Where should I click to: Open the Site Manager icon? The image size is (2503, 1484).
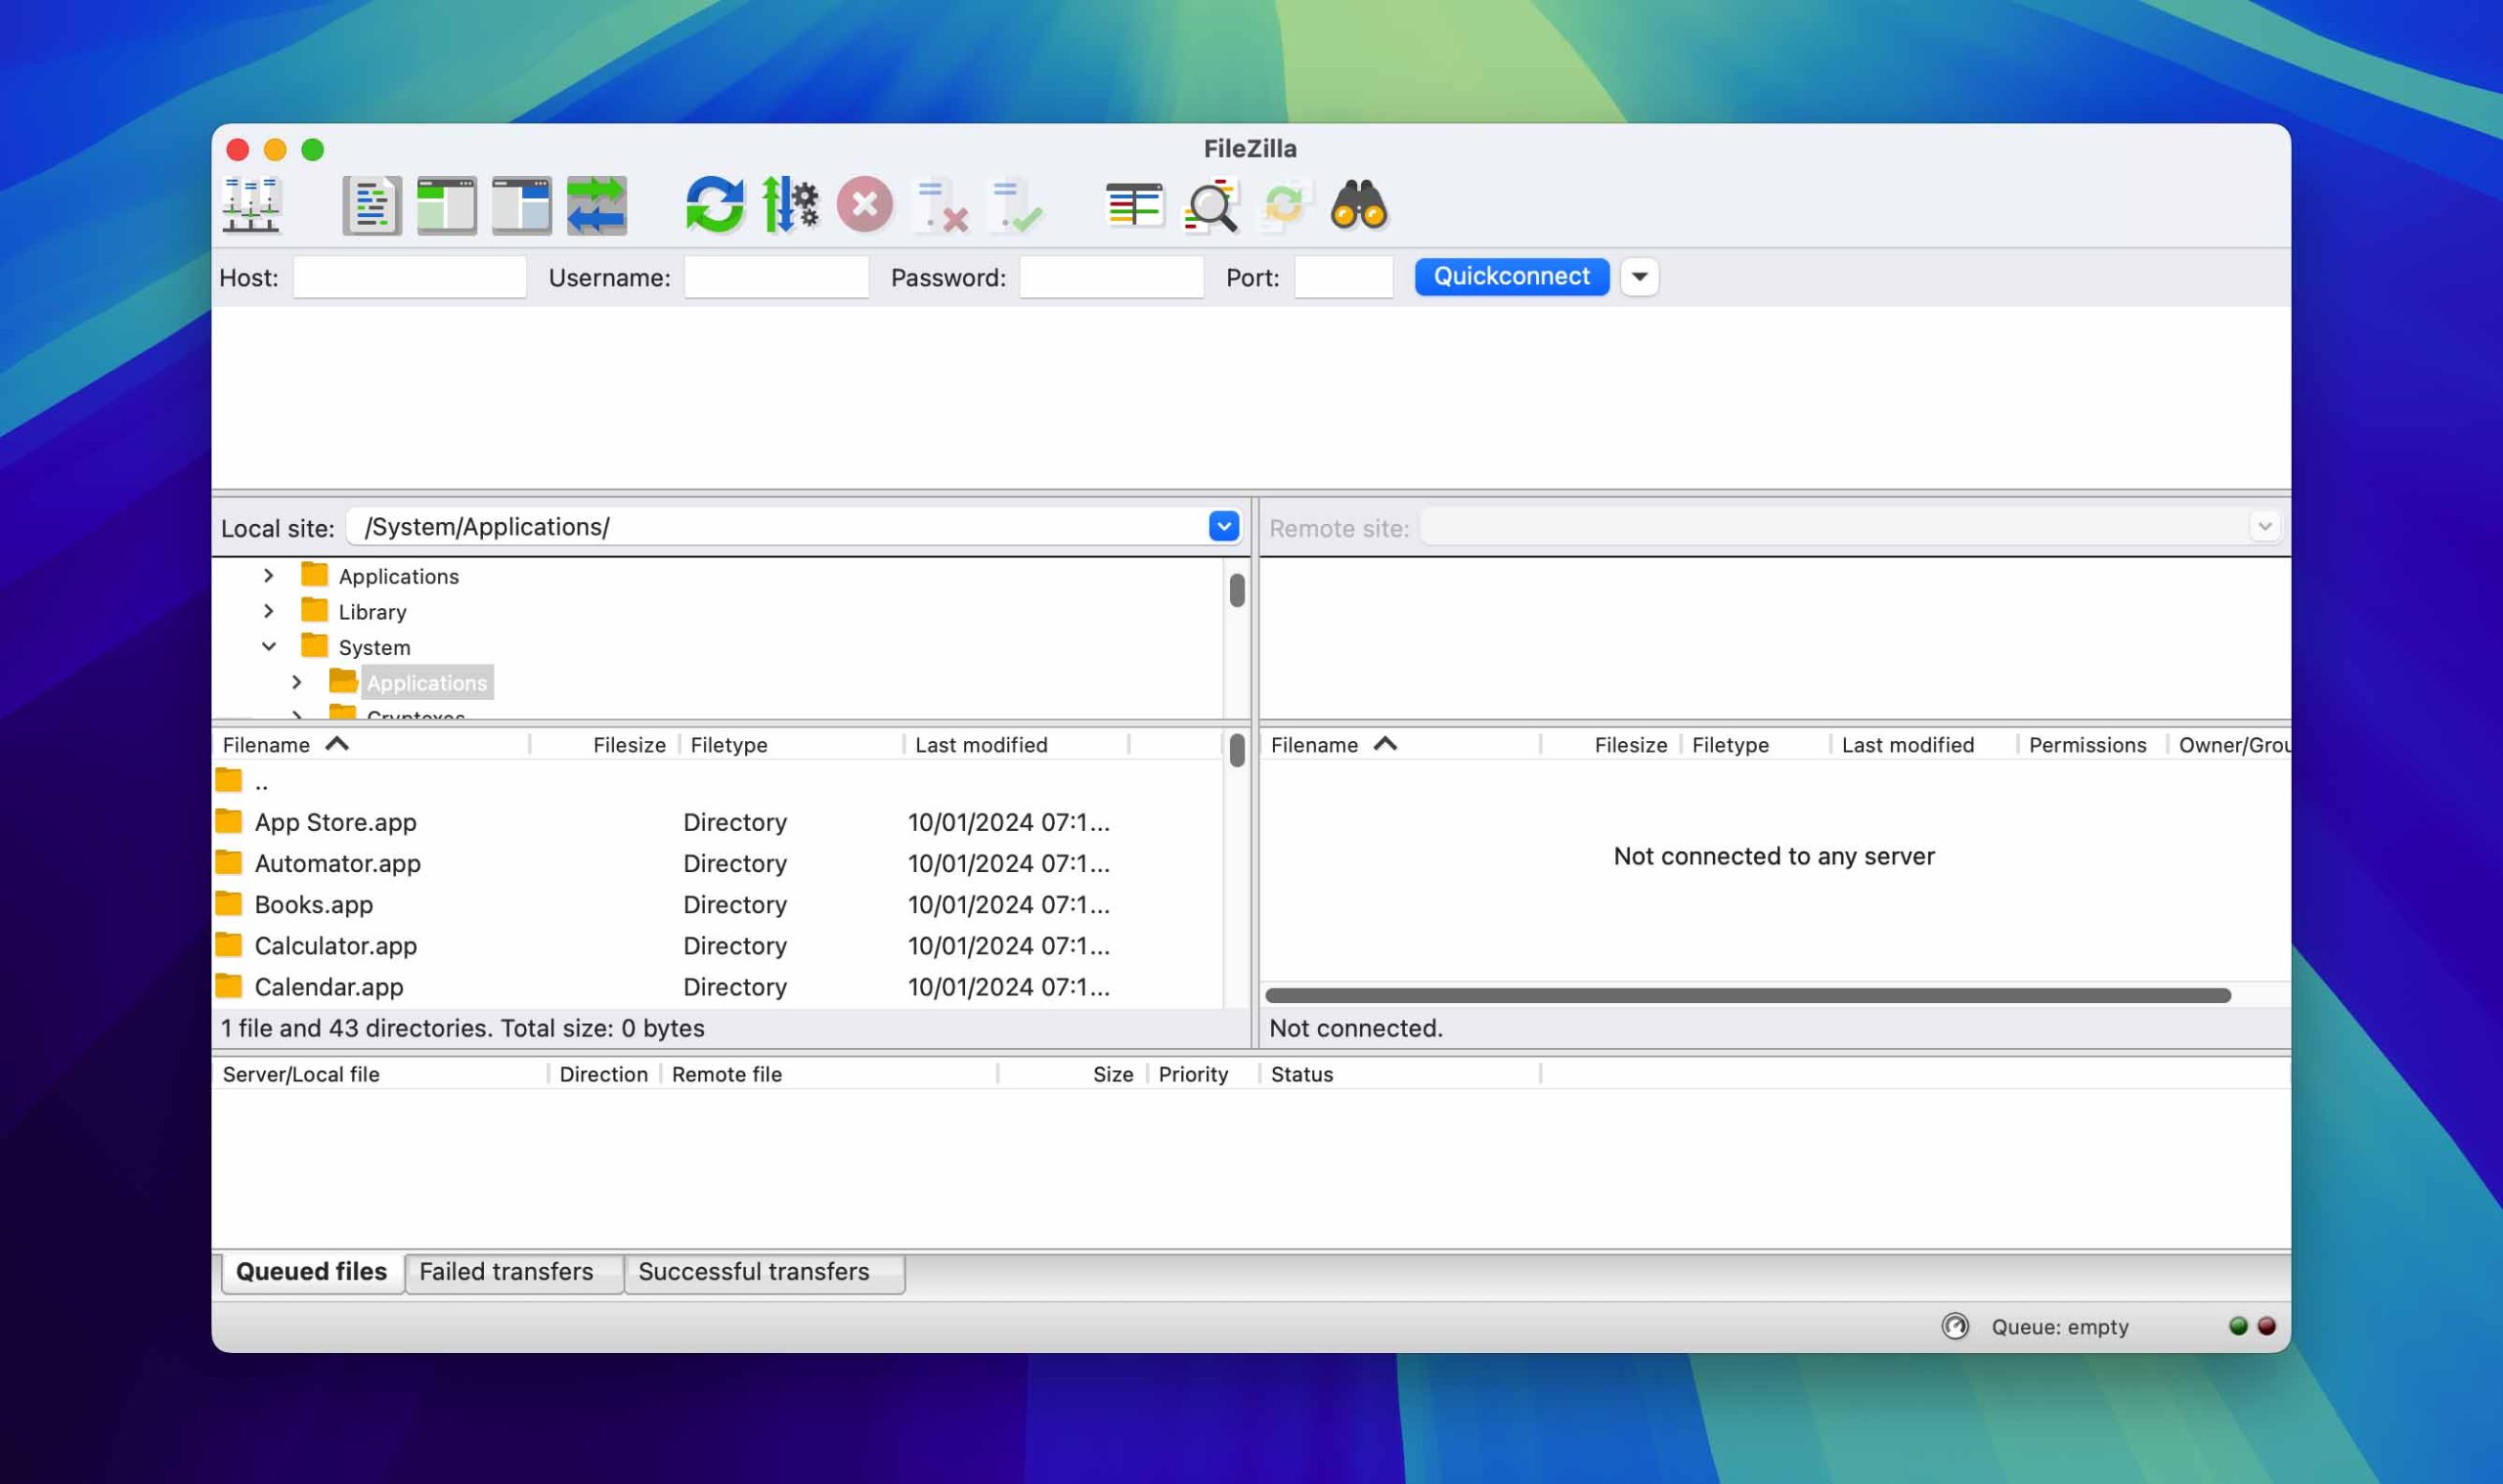(251, 205)
